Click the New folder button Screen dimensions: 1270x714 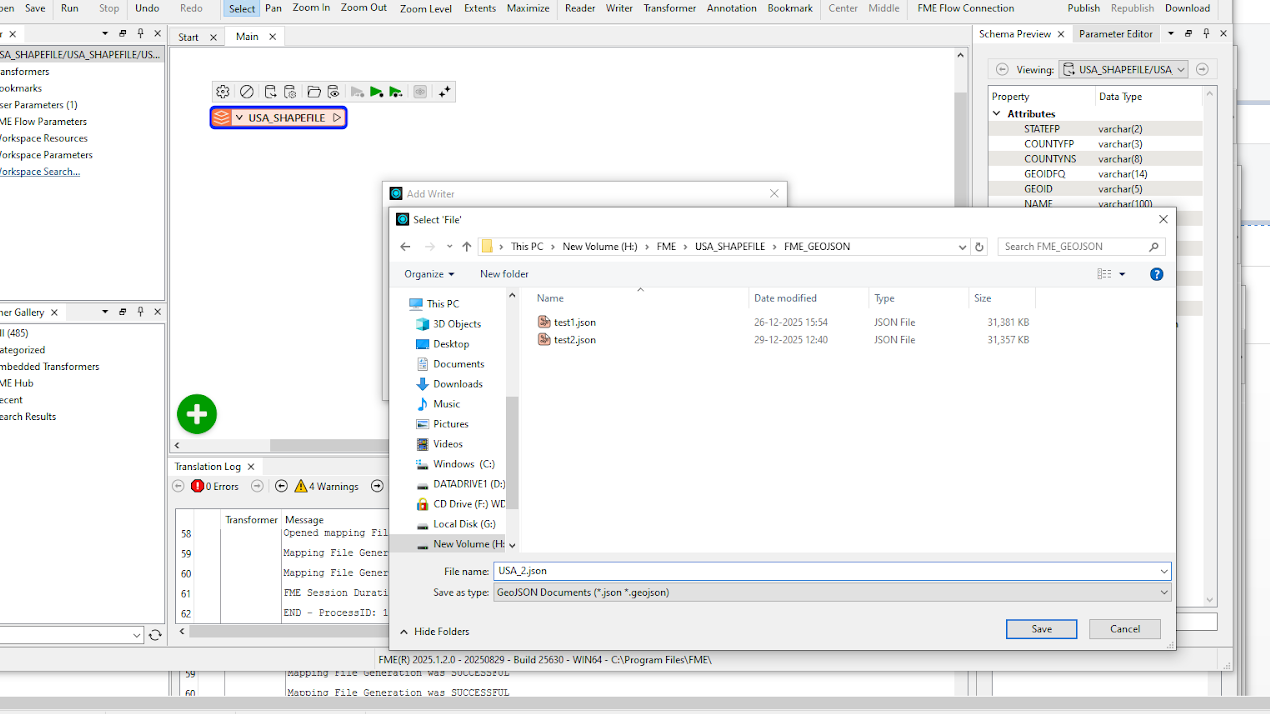point(504,274)
